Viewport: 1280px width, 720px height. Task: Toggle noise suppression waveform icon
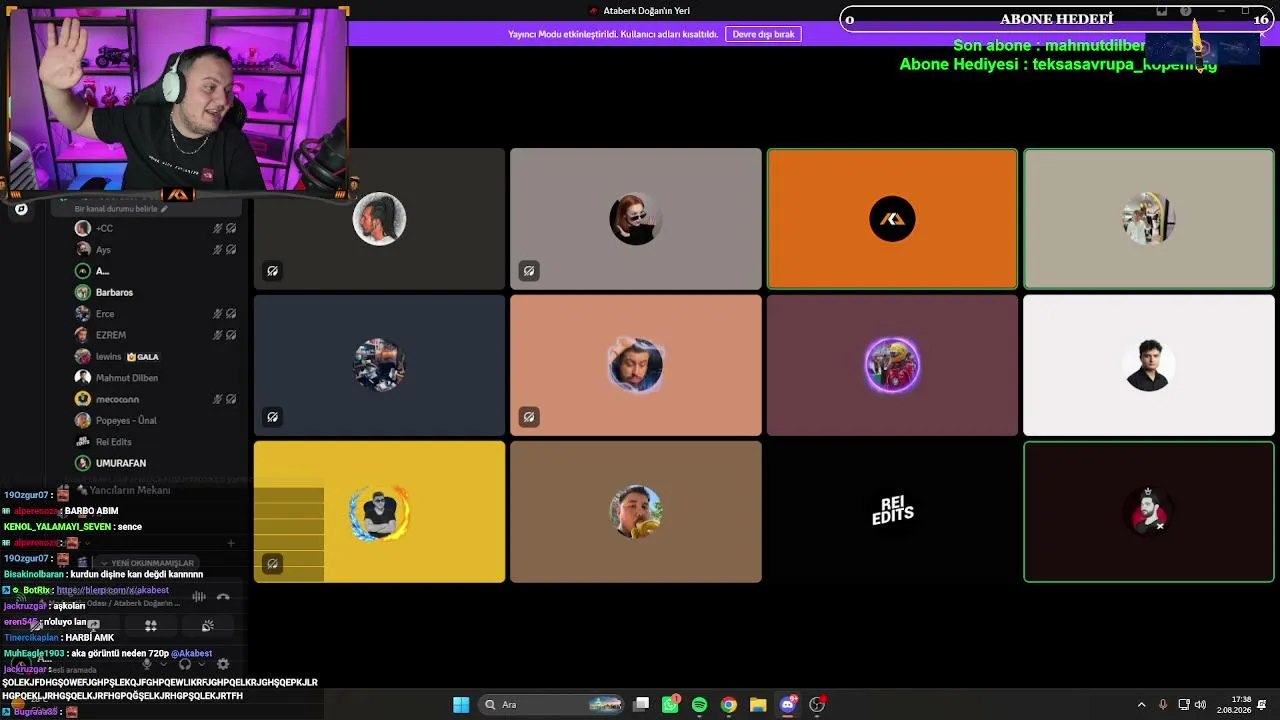pos(199,597)
